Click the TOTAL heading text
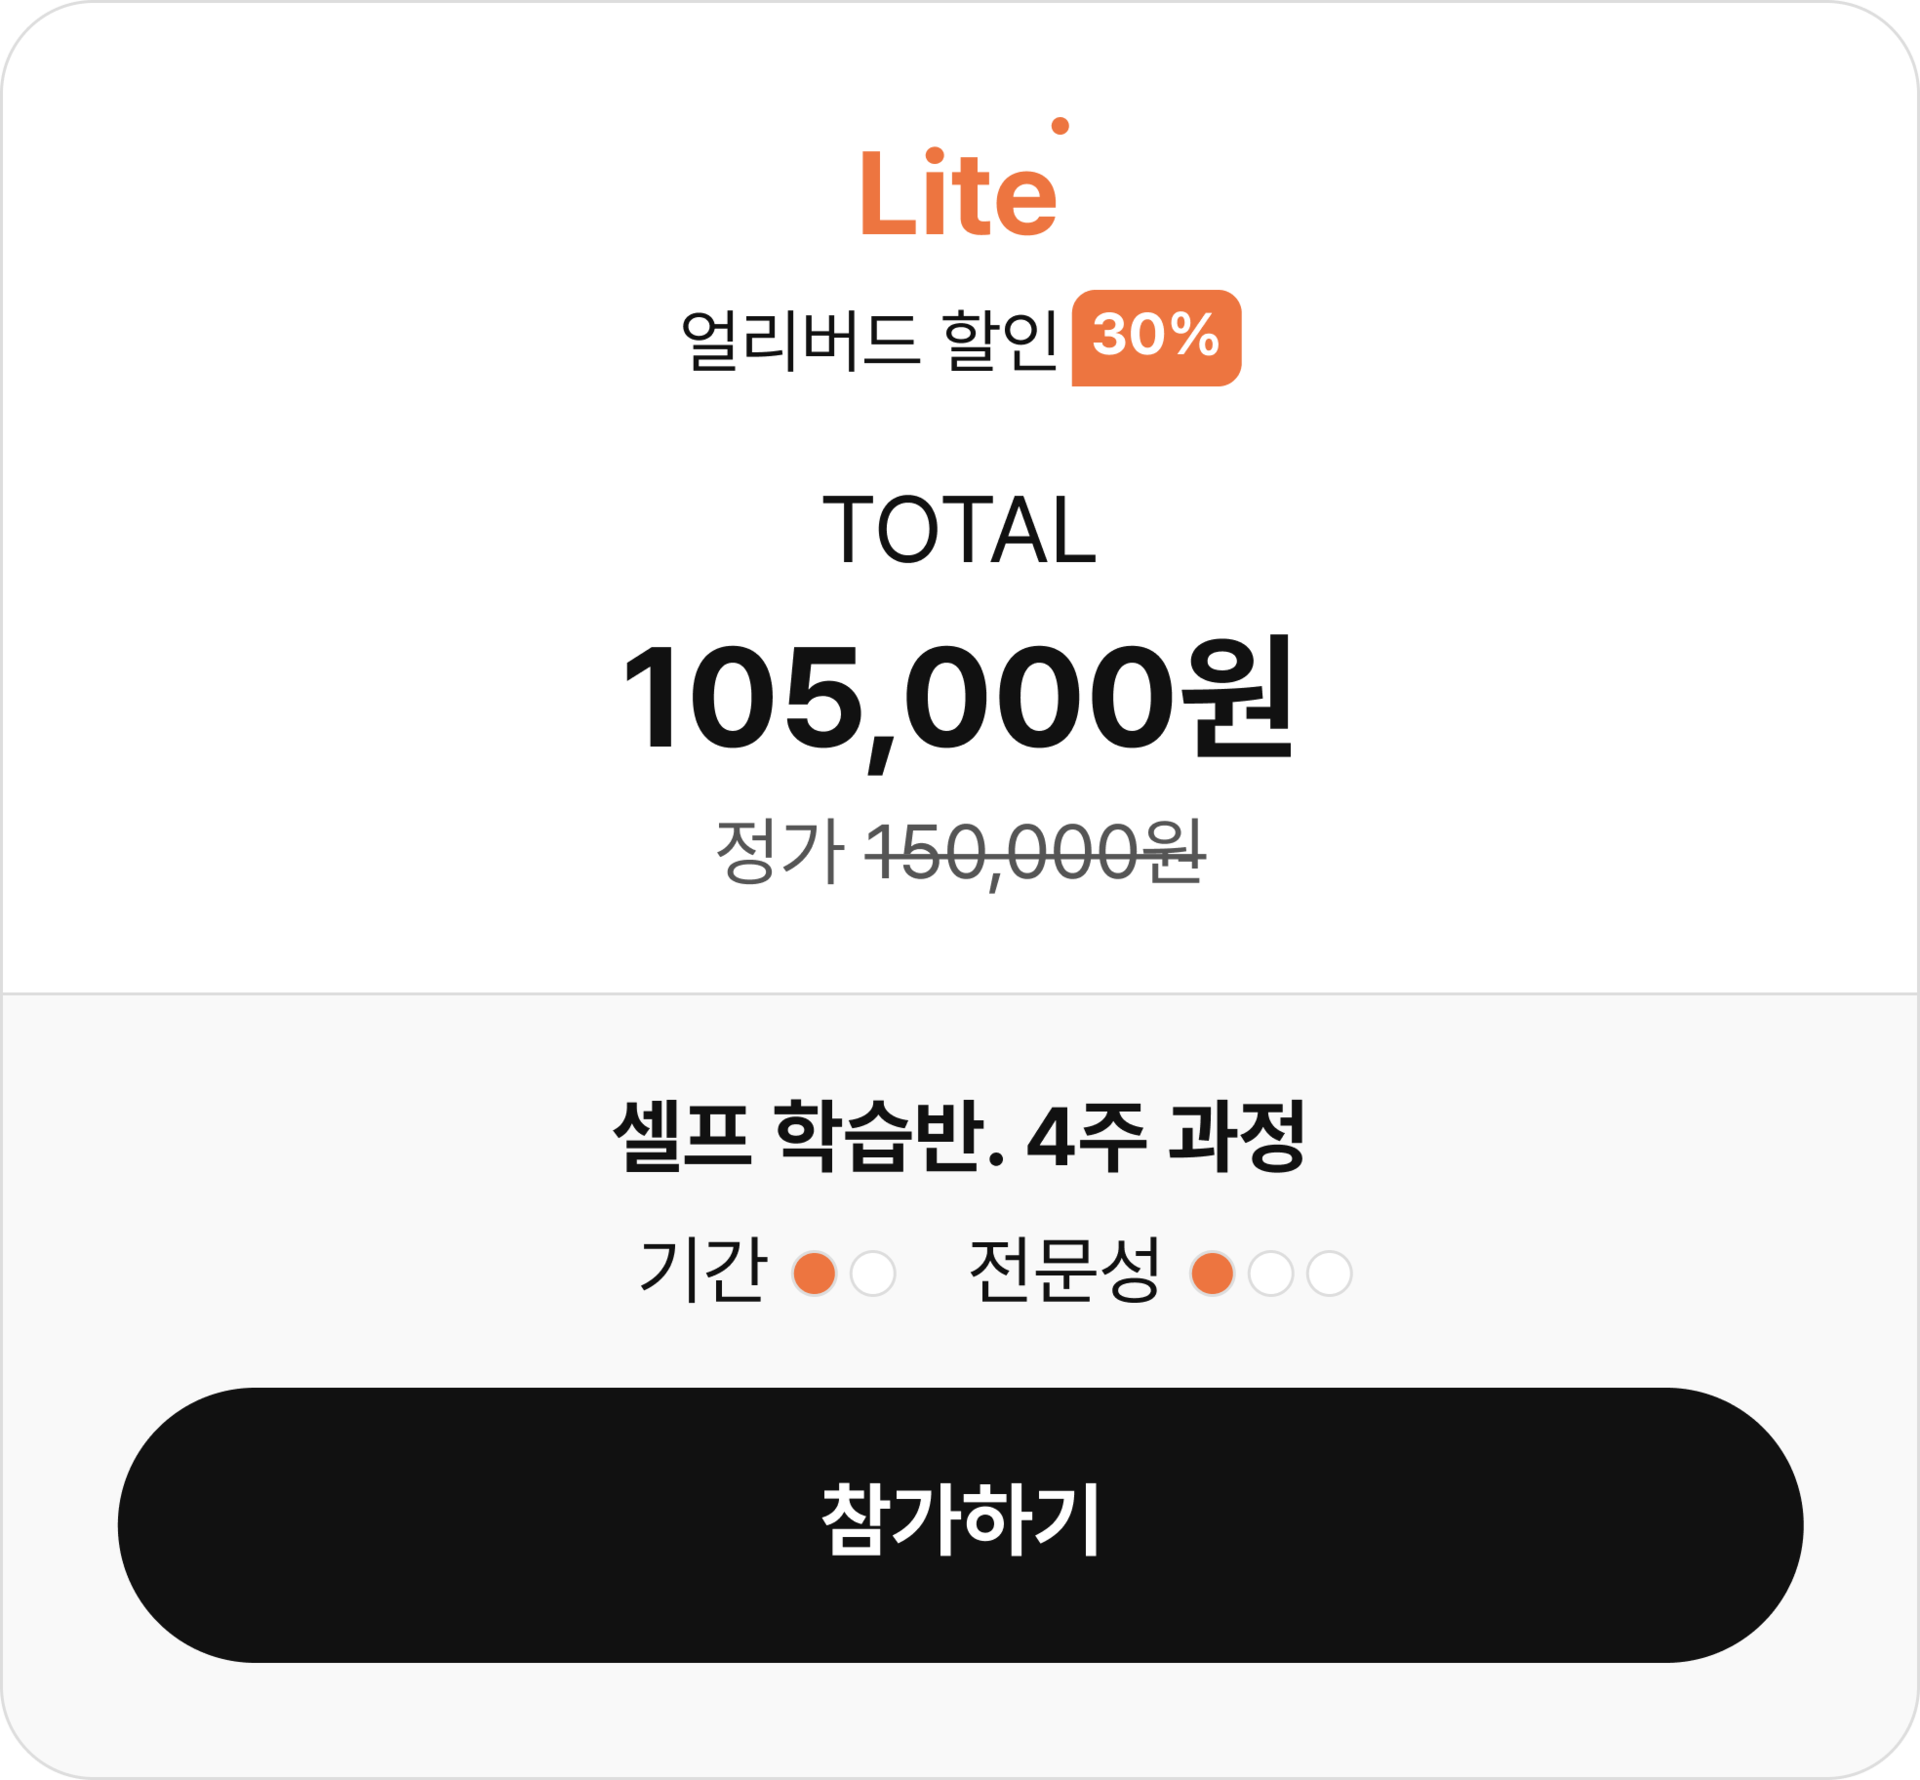Viewport: 1920px width, 1780px height. (959, 530)
